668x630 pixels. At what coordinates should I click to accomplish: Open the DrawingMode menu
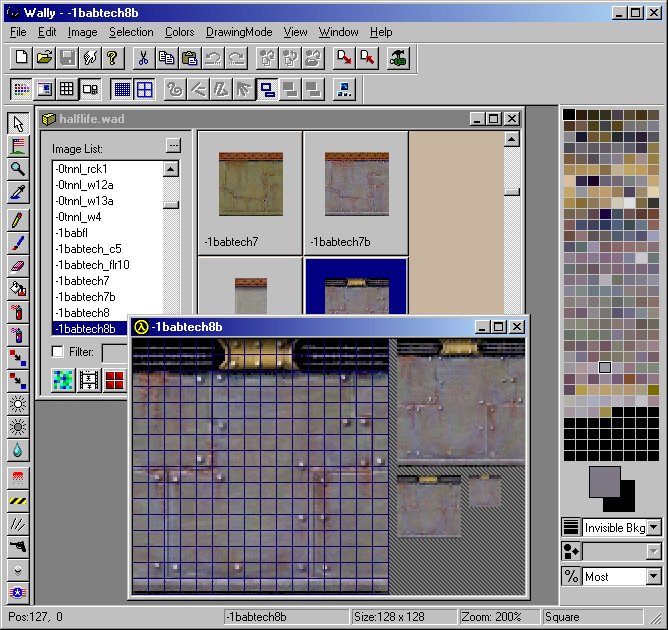[x=239, y=32]
